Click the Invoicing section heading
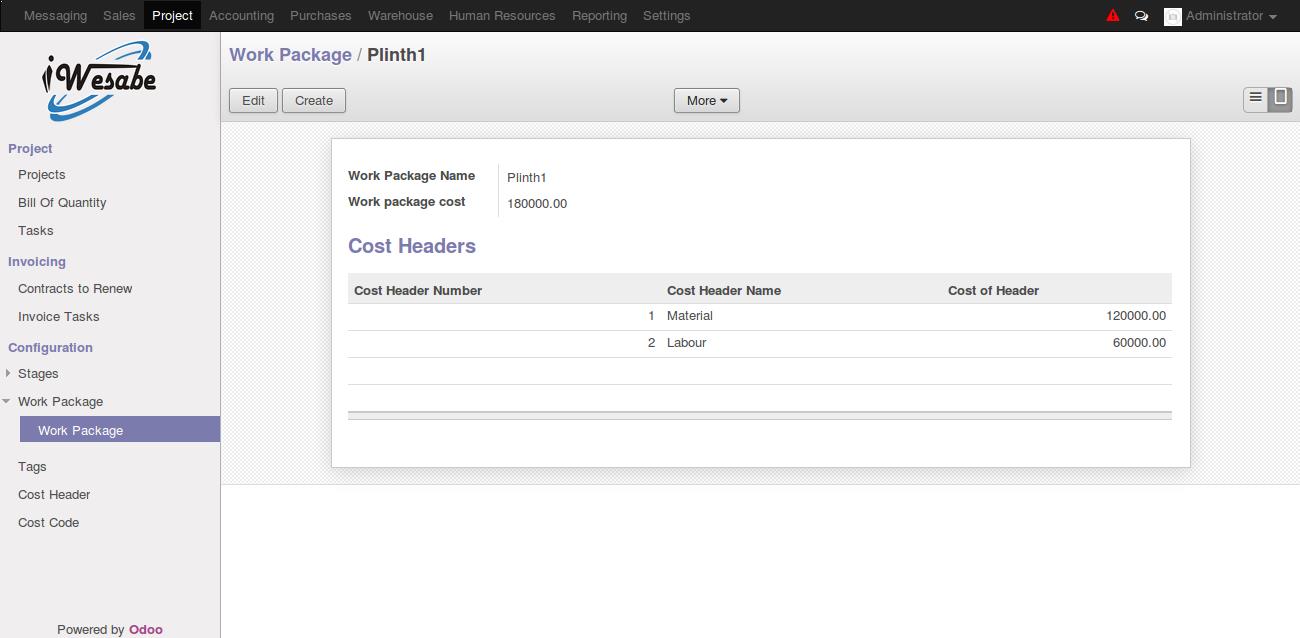The width and height of the screenshot is (1300, 638). [37, 261]
